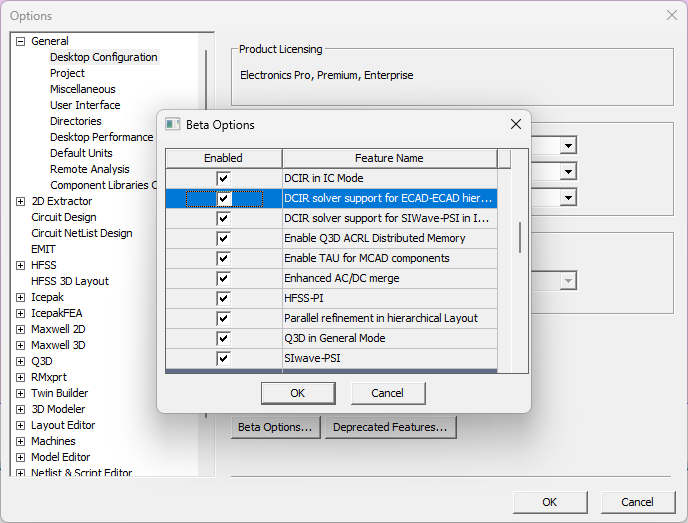Select Project under General
The image size is (688, 523).
pyautogui.click(x=67, y=73)
